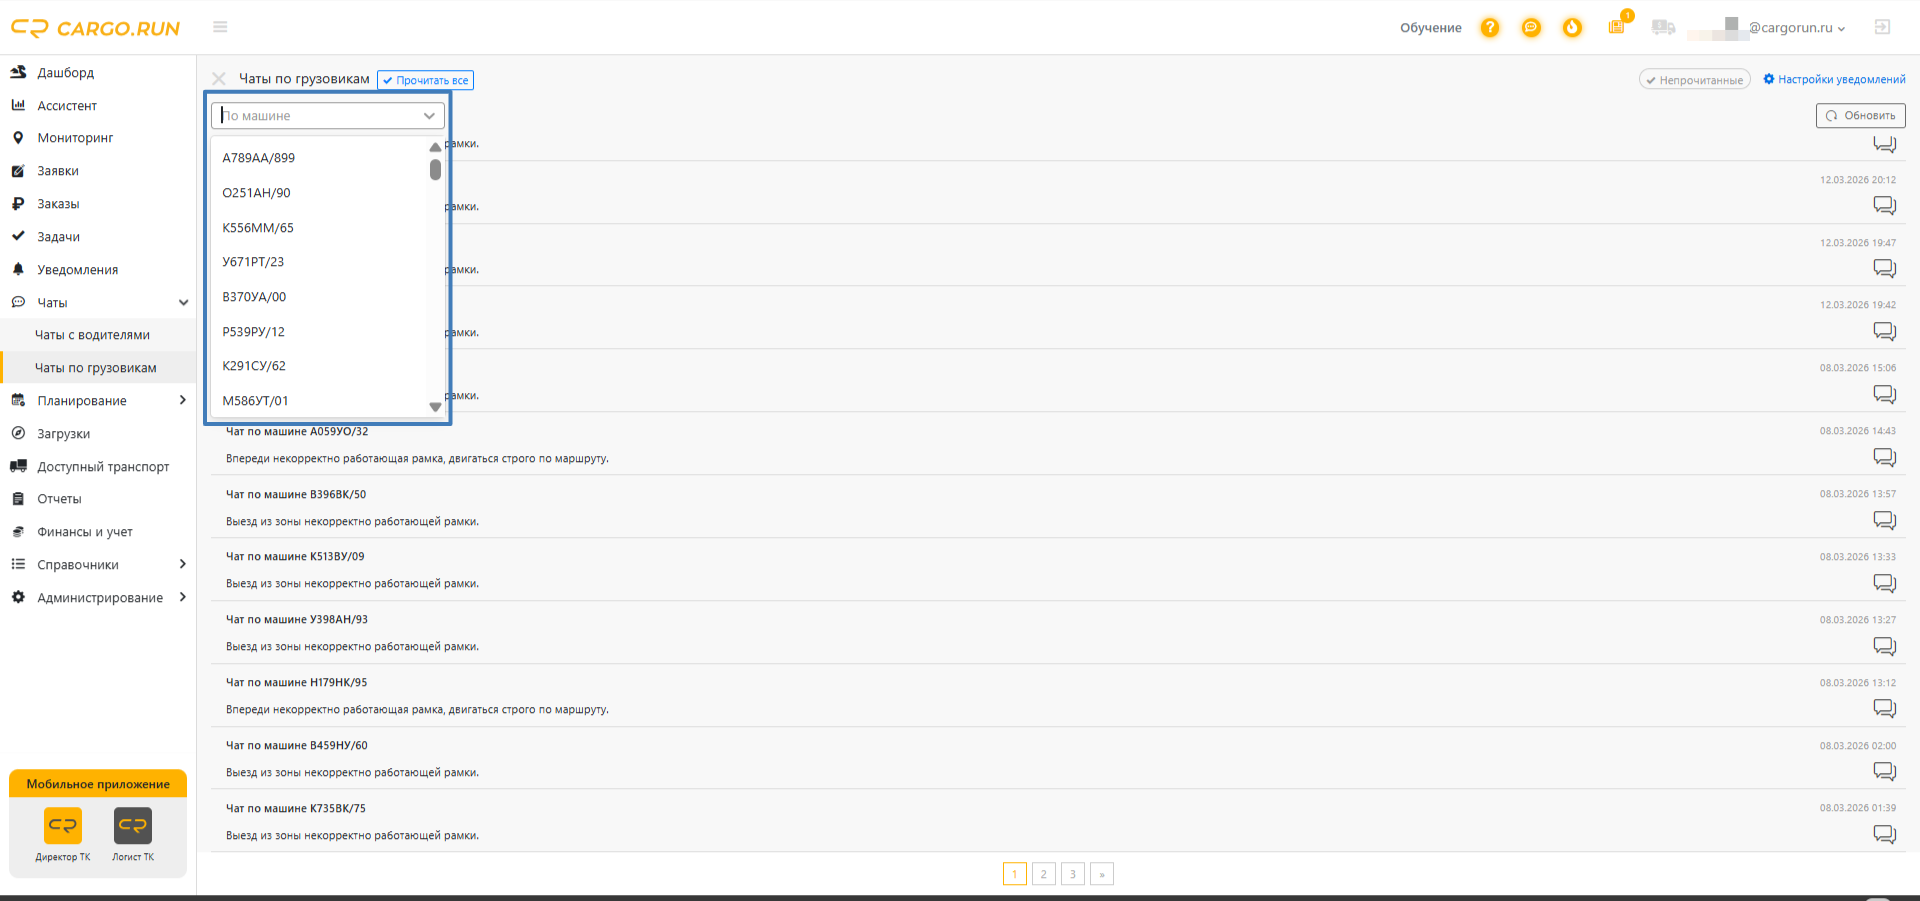The image size is (1920, 901).
Task: Select pagination page 1
Action: point(1014,874)
